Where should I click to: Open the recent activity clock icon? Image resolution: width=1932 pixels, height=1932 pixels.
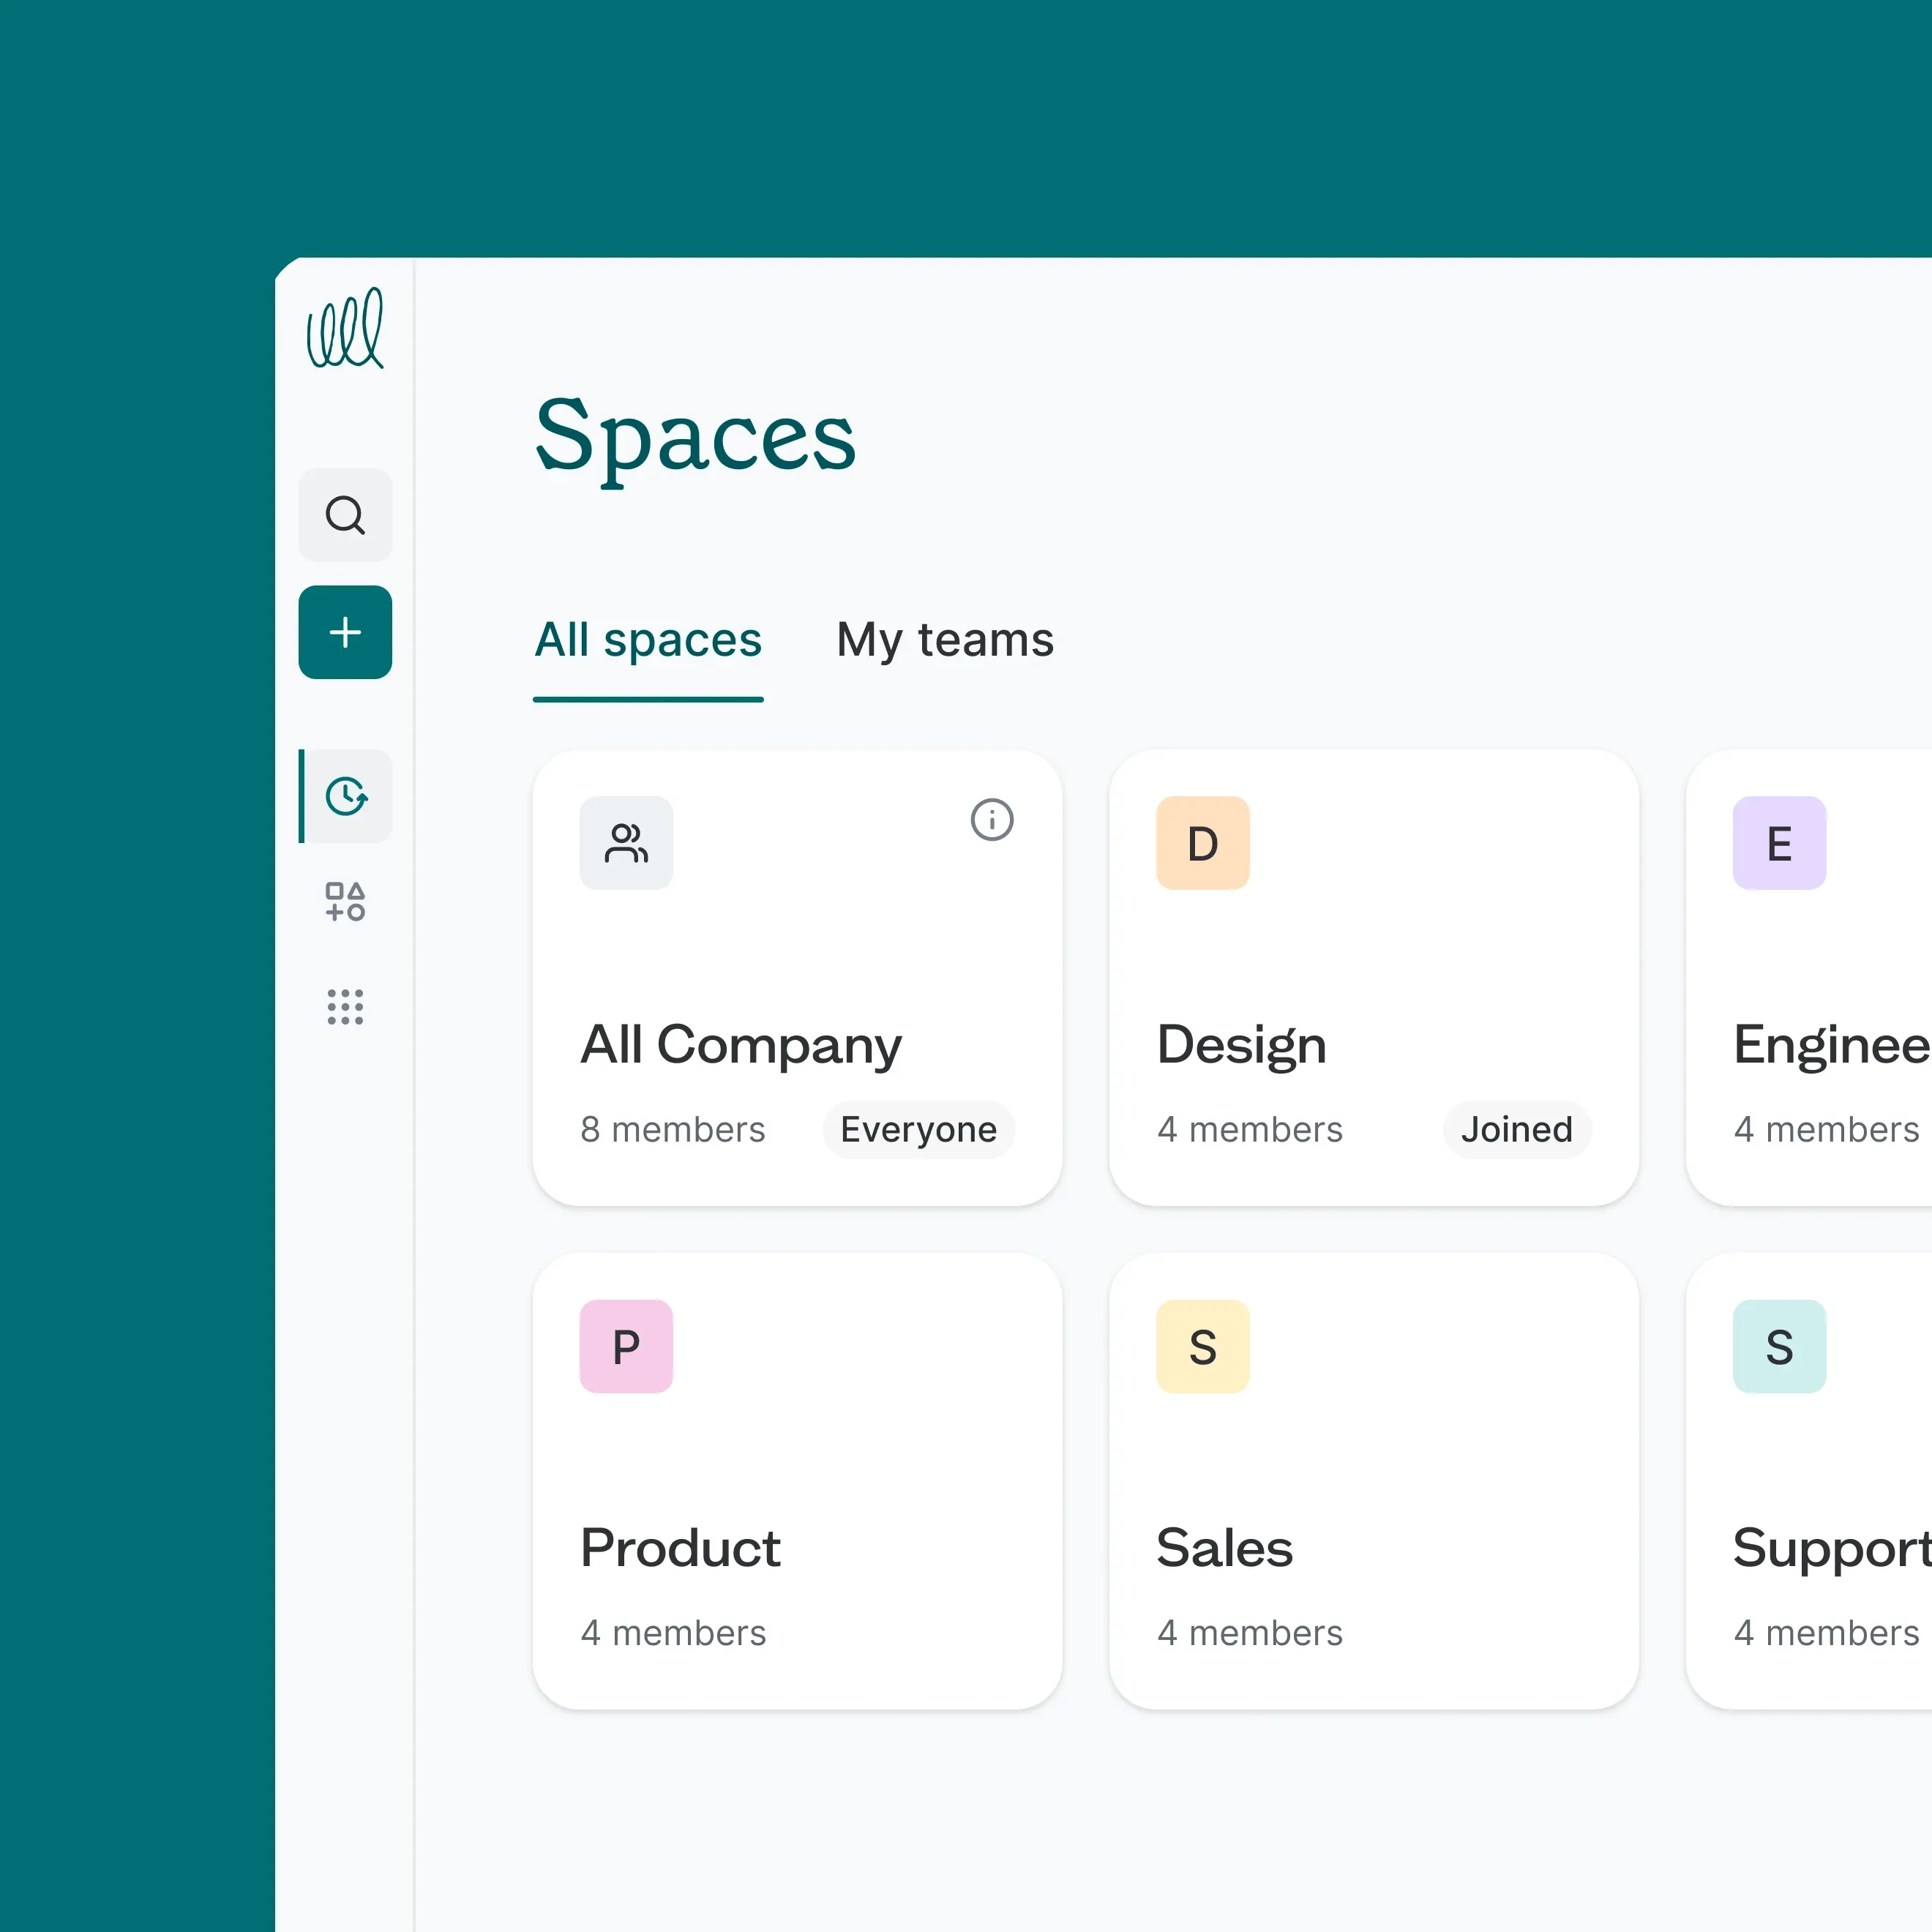(x=346, y=796)
